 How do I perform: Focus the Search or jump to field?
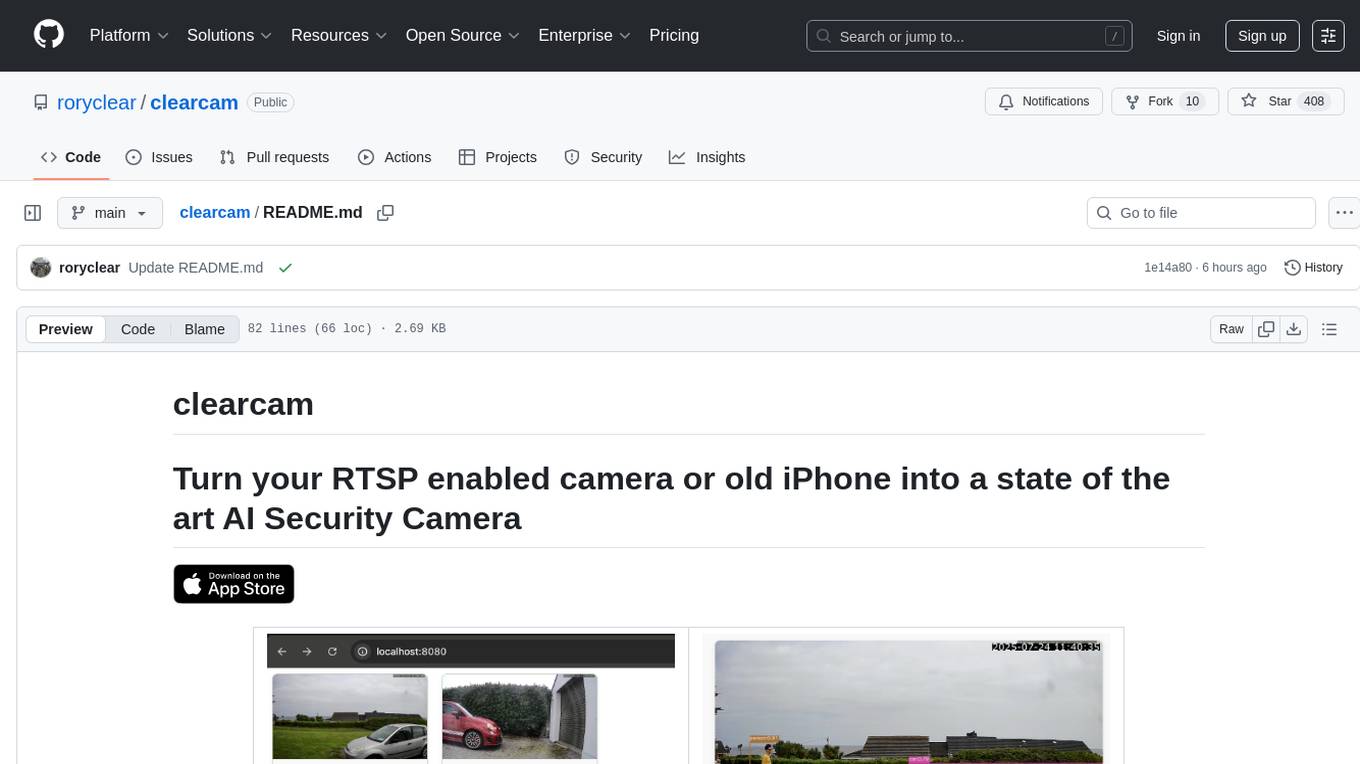click(969, 36)
